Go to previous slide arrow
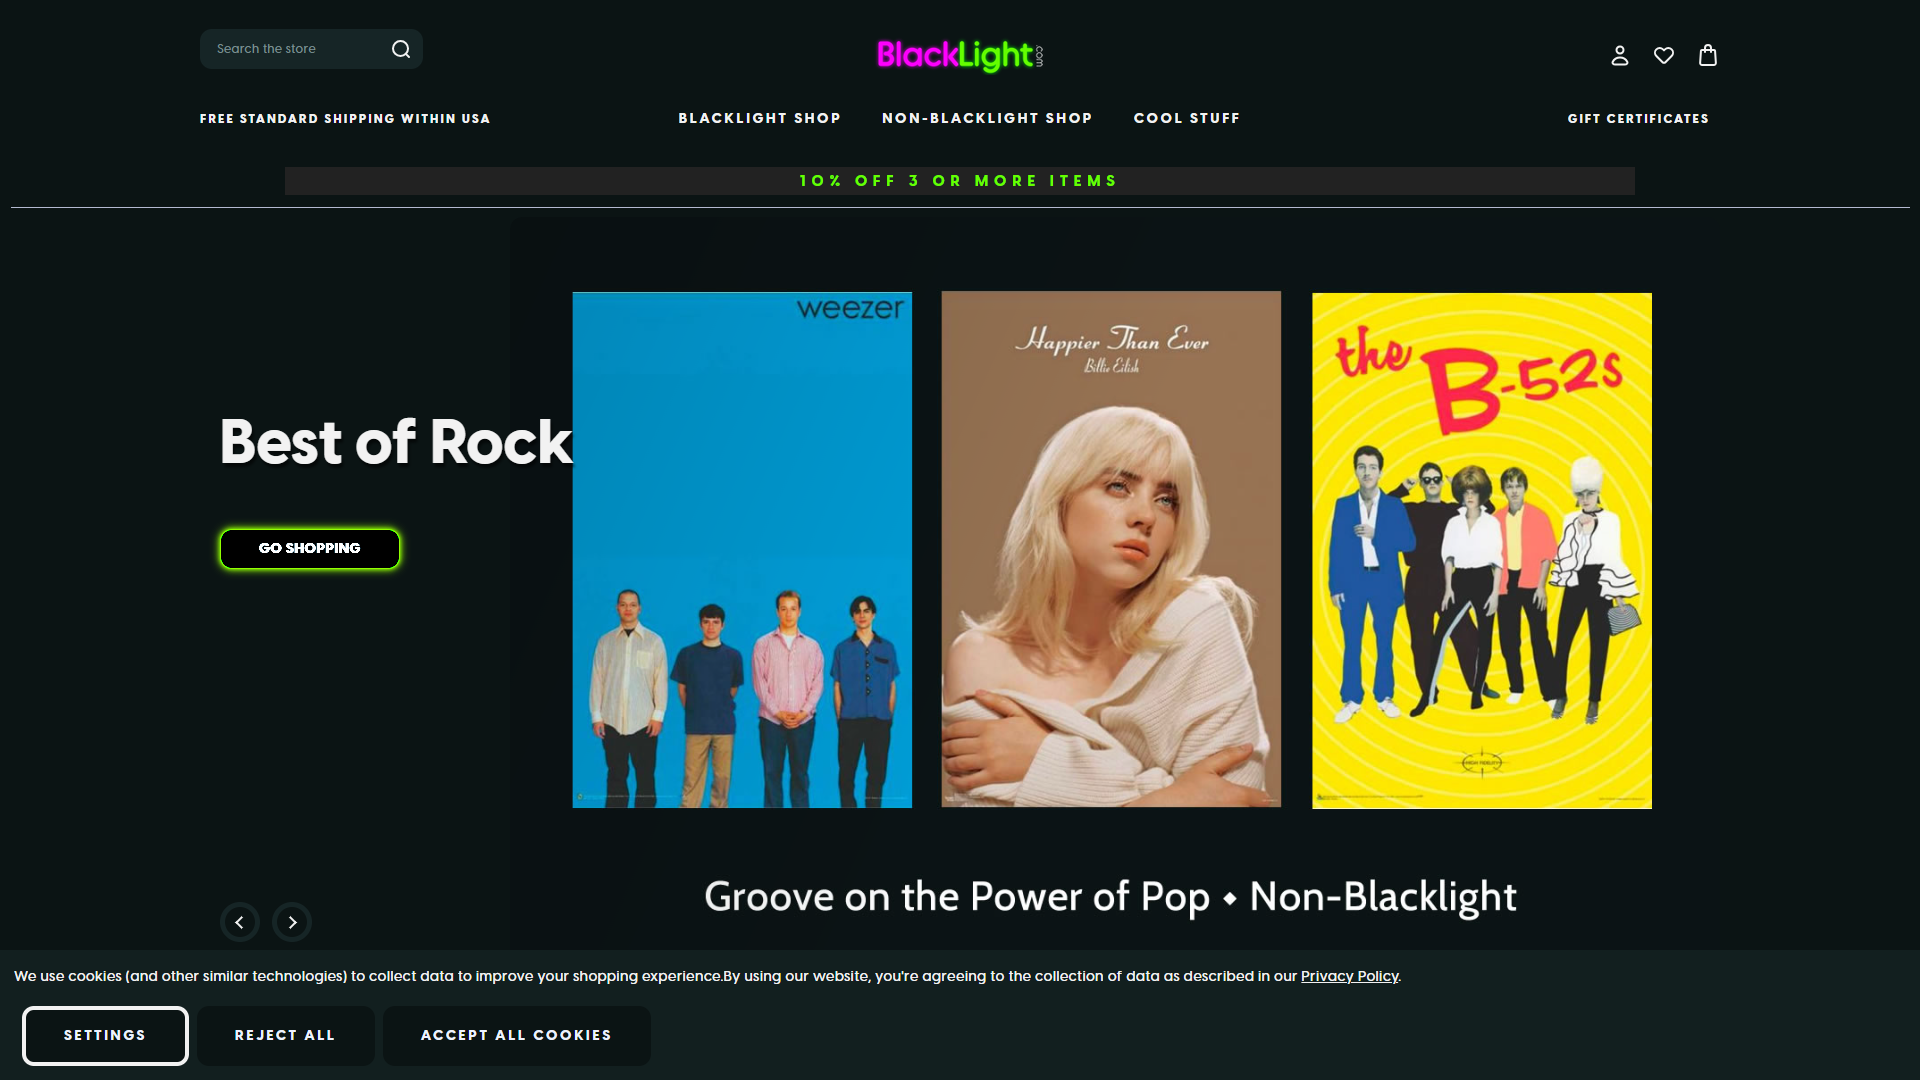The width and height of the screenshot is (1920, 1080). click(x=240, y=922)
